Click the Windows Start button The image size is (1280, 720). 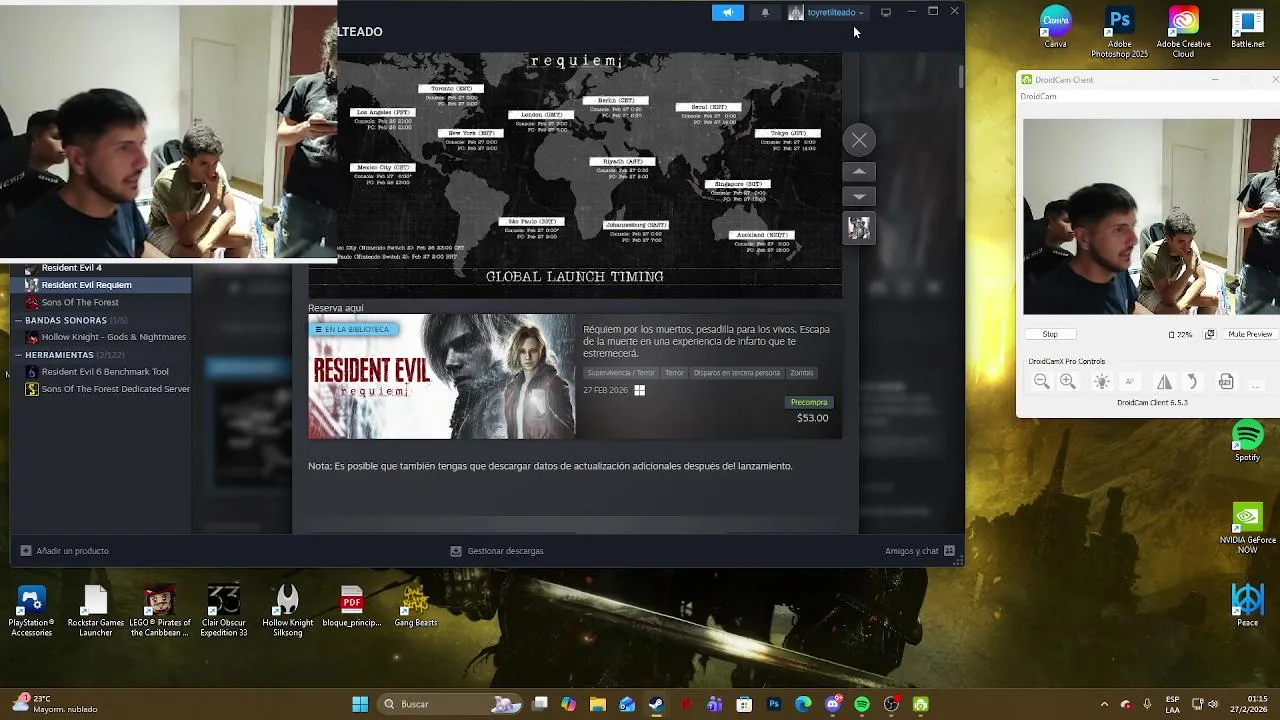(x=360, y=704)
